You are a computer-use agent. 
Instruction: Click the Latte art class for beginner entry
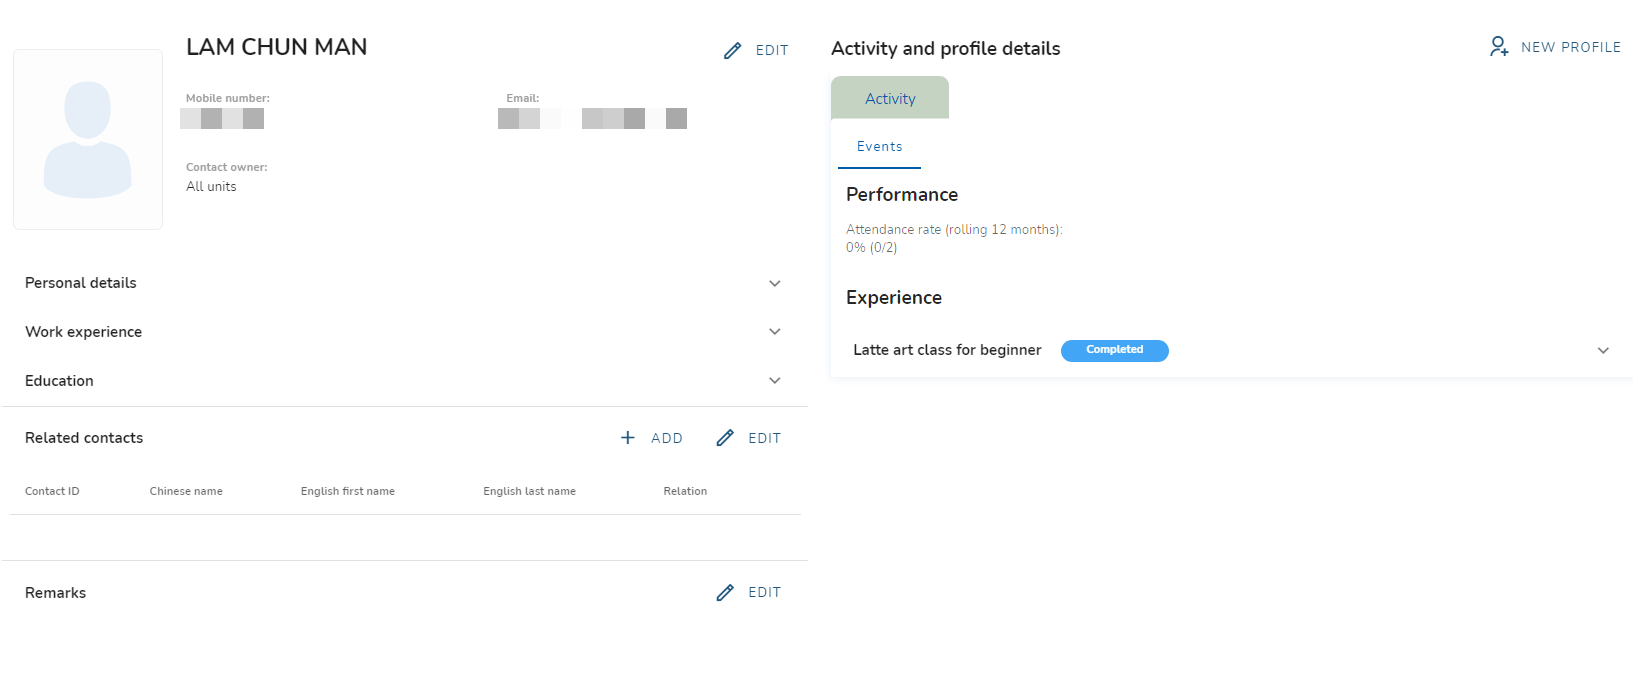(x=947, y=350)
